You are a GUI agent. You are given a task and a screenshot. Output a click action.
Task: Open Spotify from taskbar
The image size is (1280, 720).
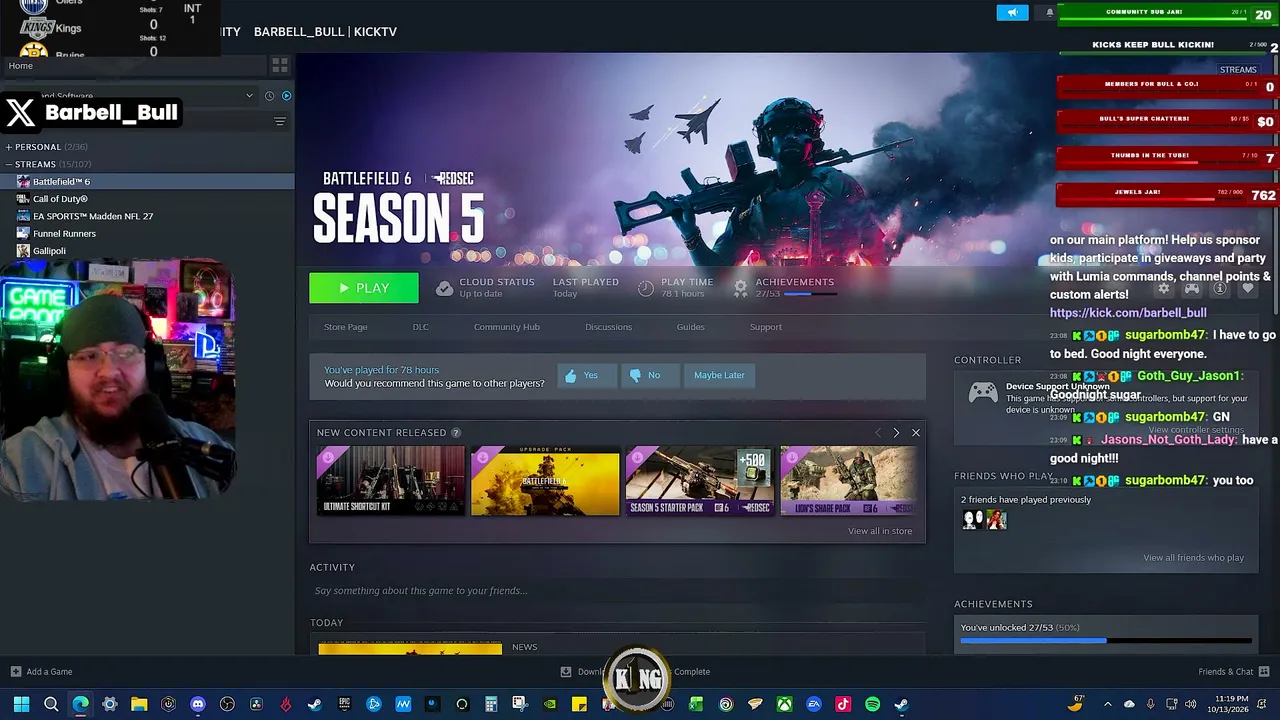(872, 704)
